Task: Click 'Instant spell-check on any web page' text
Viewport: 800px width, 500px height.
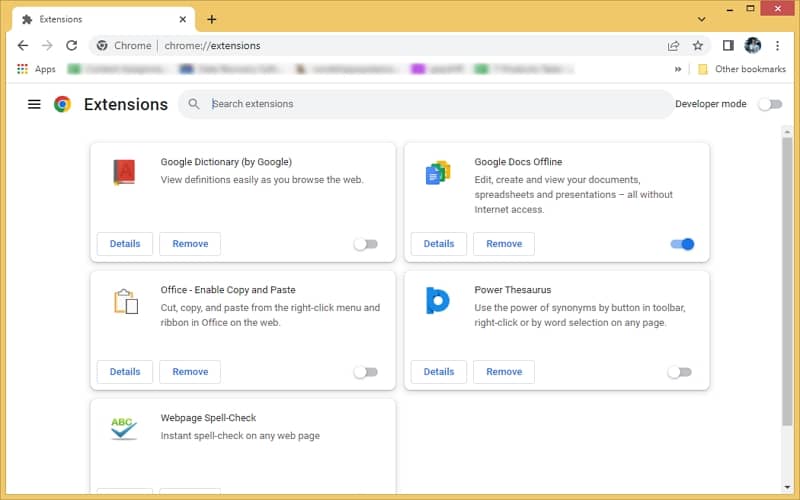Action: (x=240, y=436)
